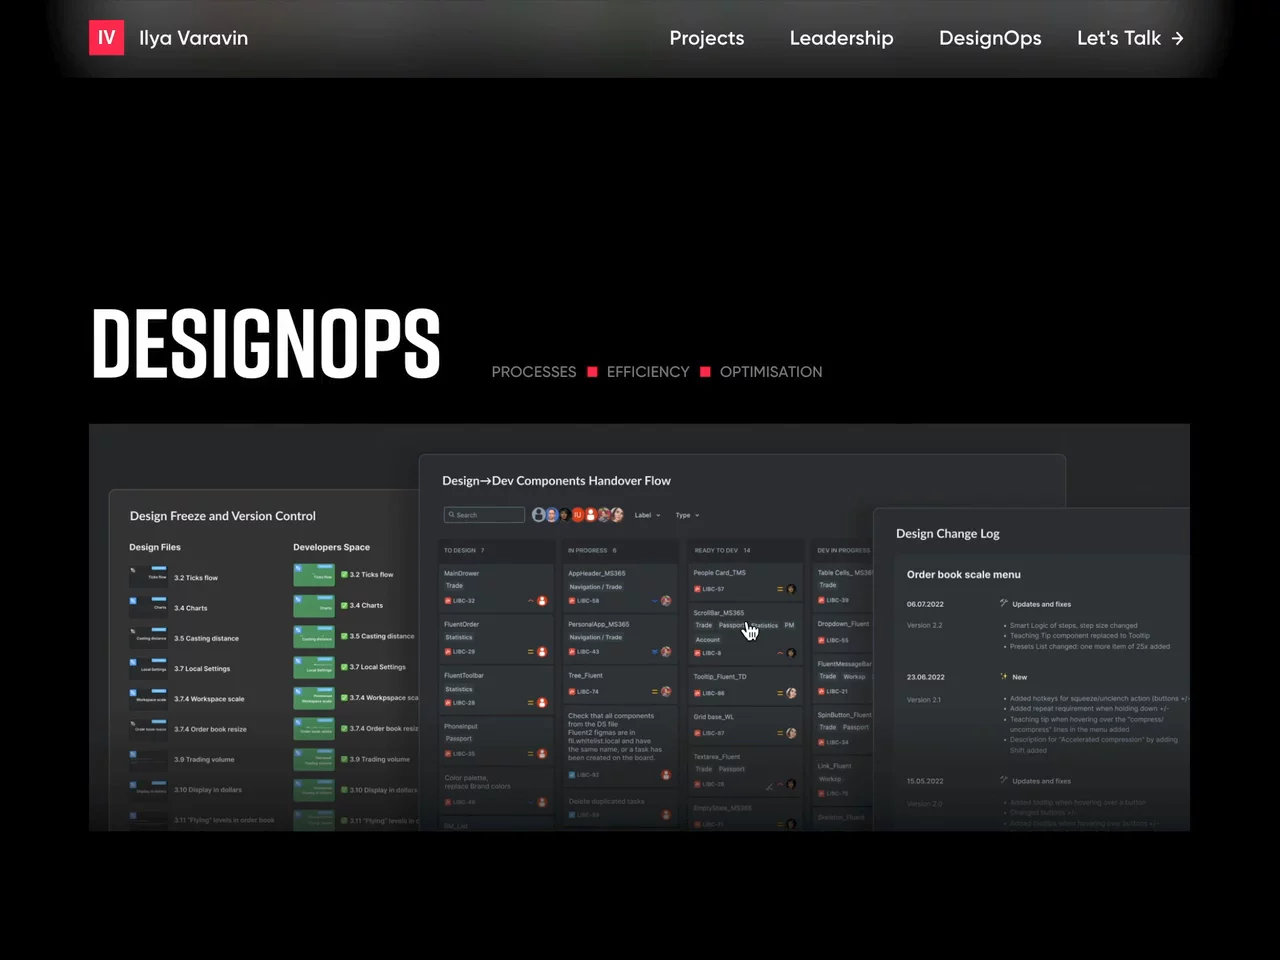Click the EFFICIENCY tagline word
This screenshot has height=960, width=1280.
click(x=648, y=372)
